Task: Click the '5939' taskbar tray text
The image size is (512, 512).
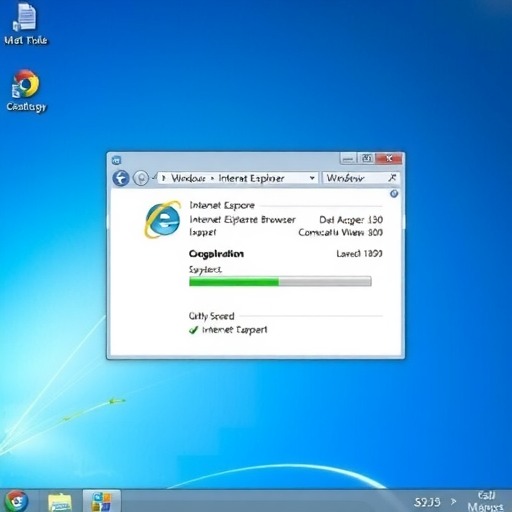Action: tap(427, 502)
